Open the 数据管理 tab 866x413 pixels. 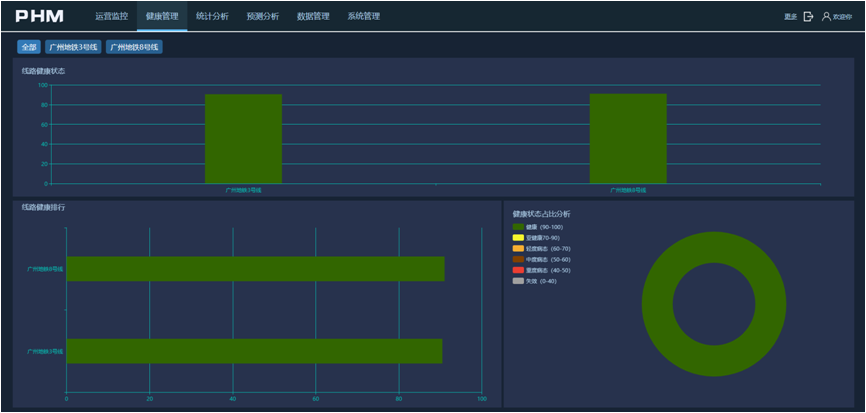pos(313,17)
